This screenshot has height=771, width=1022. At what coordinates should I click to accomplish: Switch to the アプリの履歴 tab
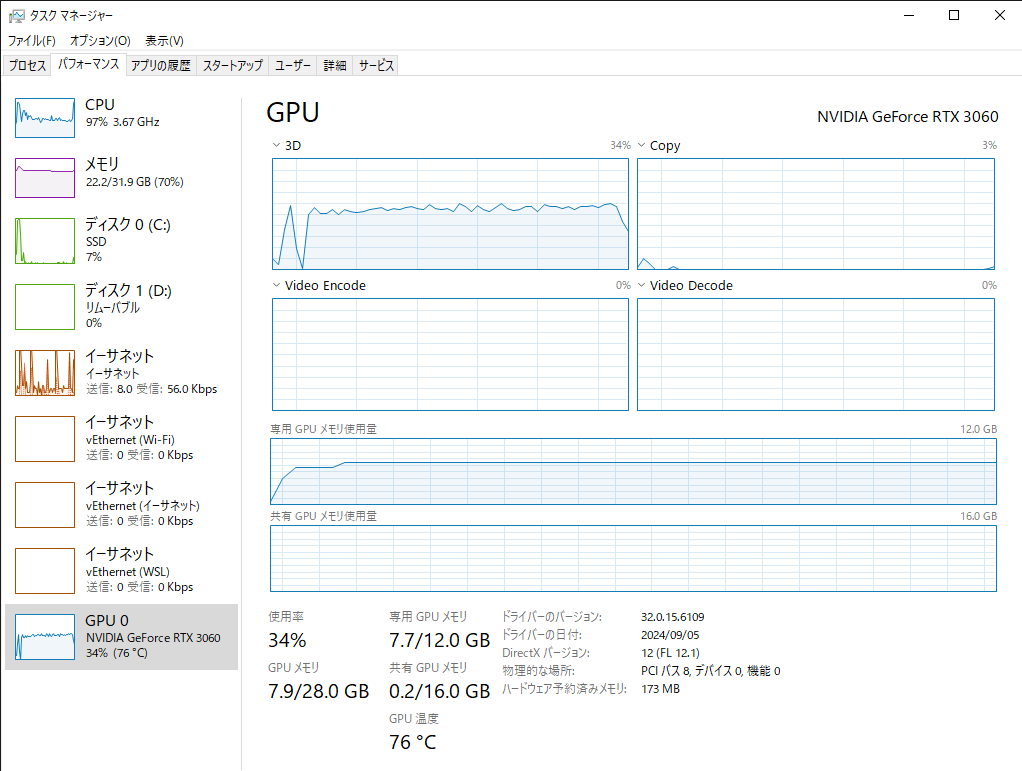(160, 65)
